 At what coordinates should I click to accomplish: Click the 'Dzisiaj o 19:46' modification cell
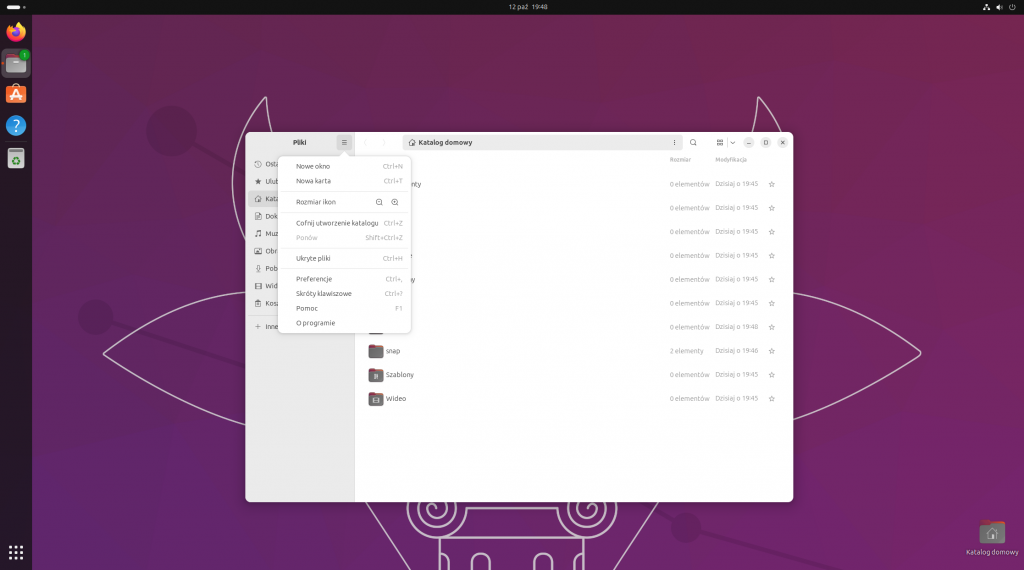(736, 351)
